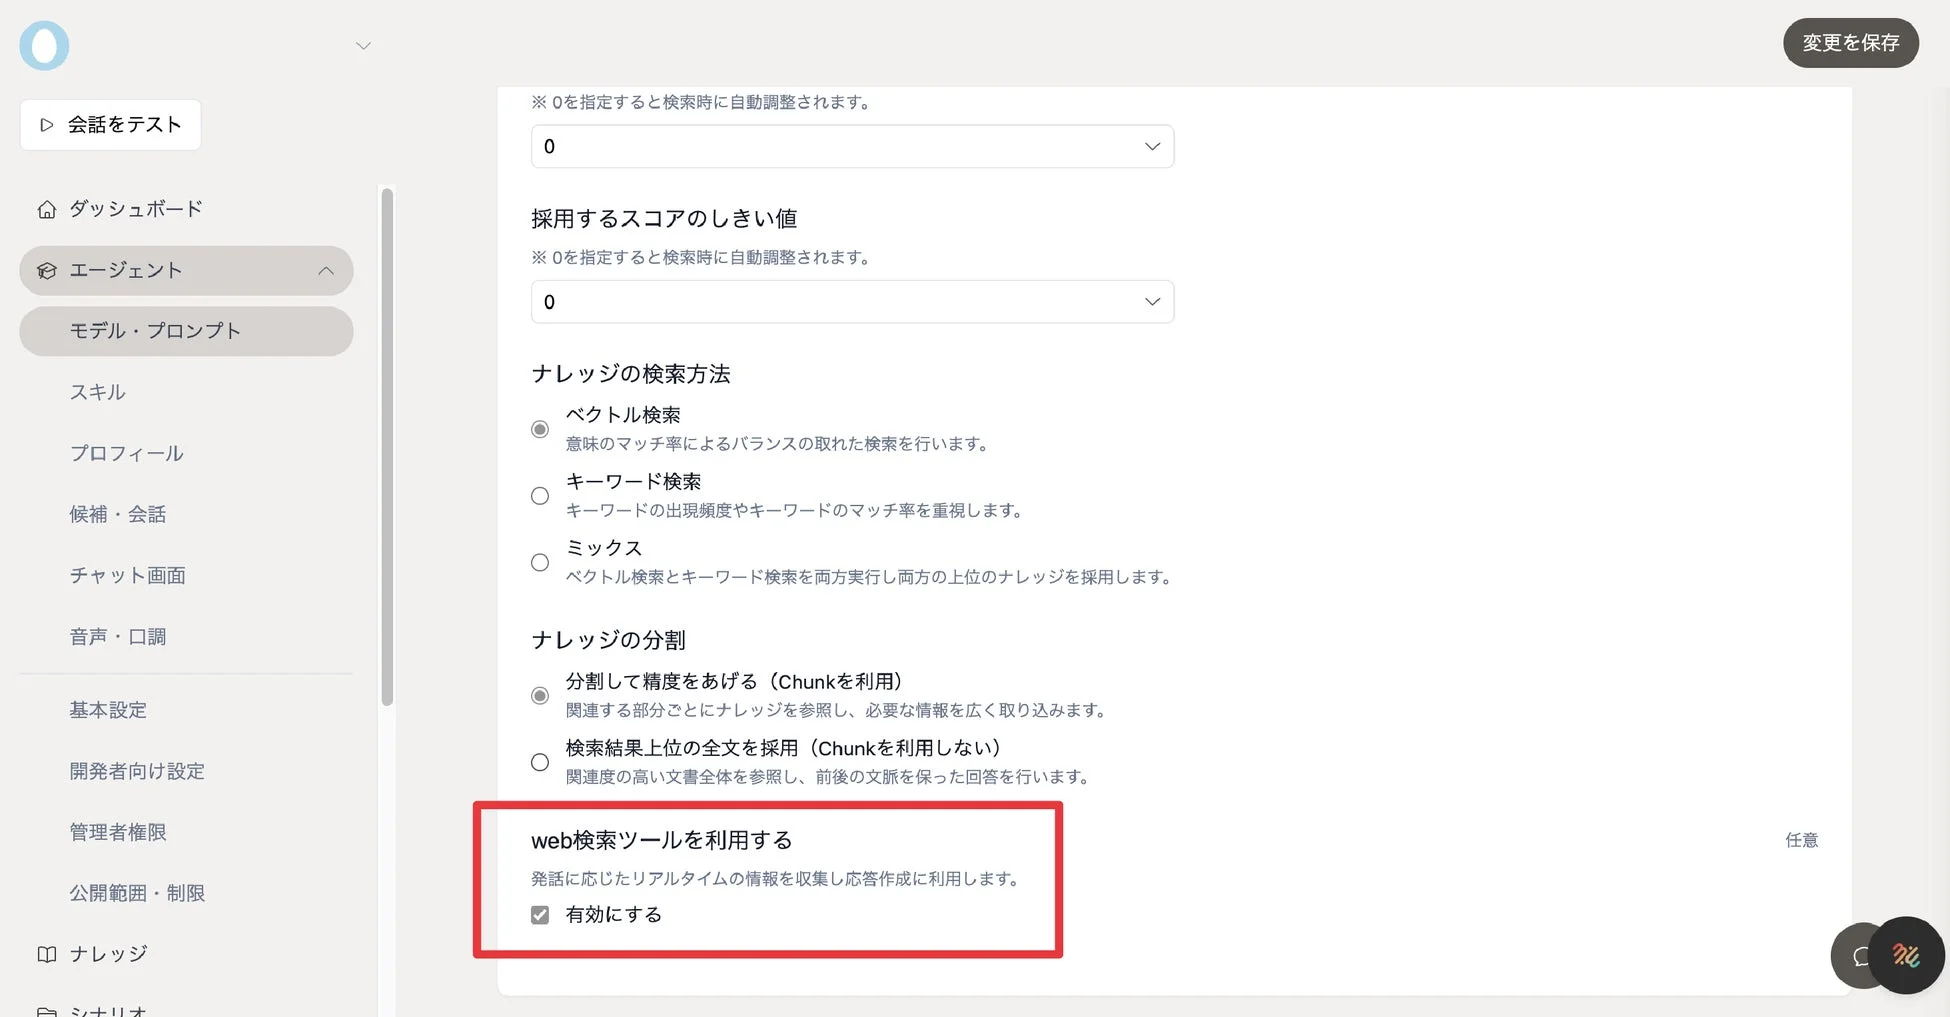1950x1017 pixels.
Task: Open スキル from the sidebar
Action: pyautogui.click(x=97, y=391)
